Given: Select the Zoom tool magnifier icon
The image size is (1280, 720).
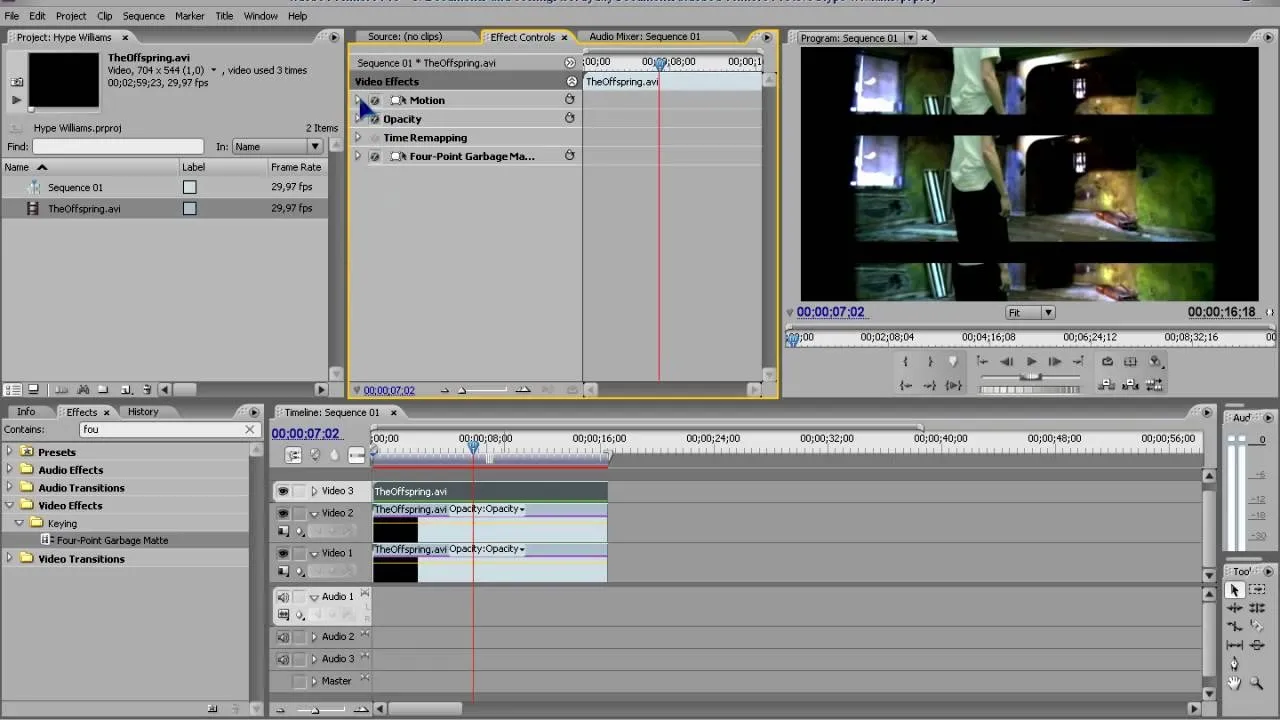Looking at the screenshot, I should tap(1257, 684).
